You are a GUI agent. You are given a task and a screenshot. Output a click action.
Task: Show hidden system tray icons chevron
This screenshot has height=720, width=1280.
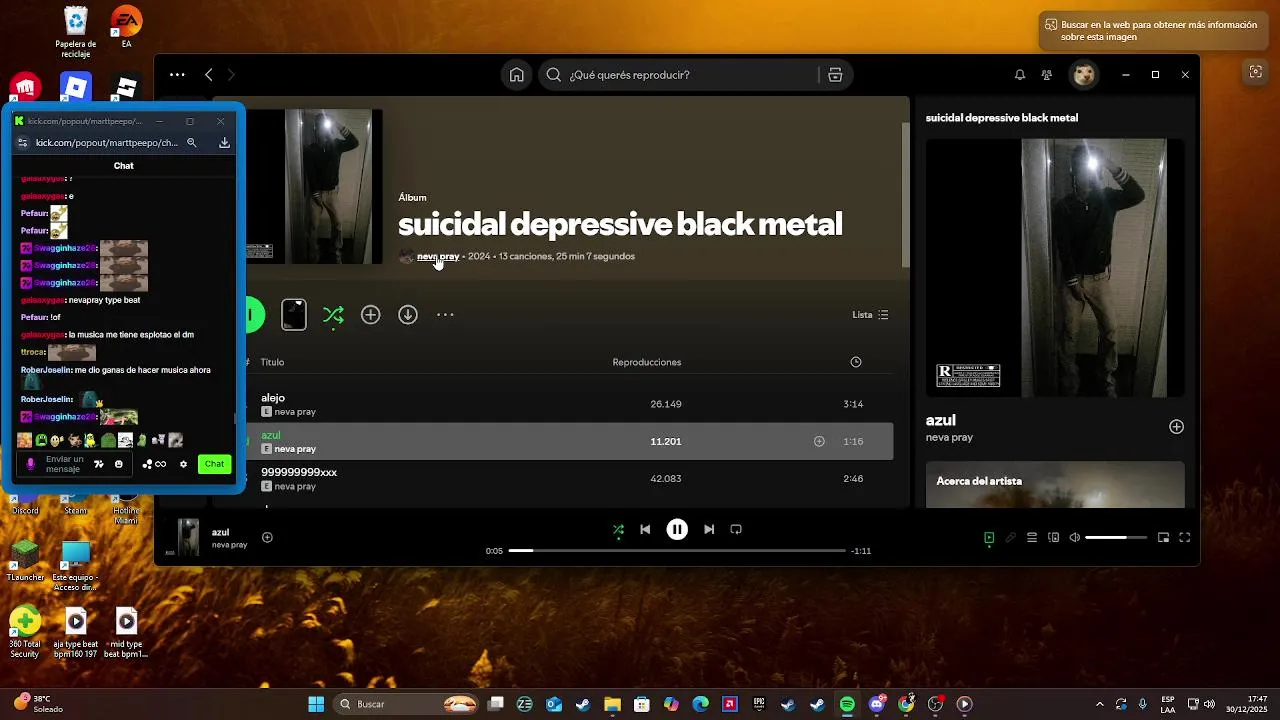tap(1100, 704)
